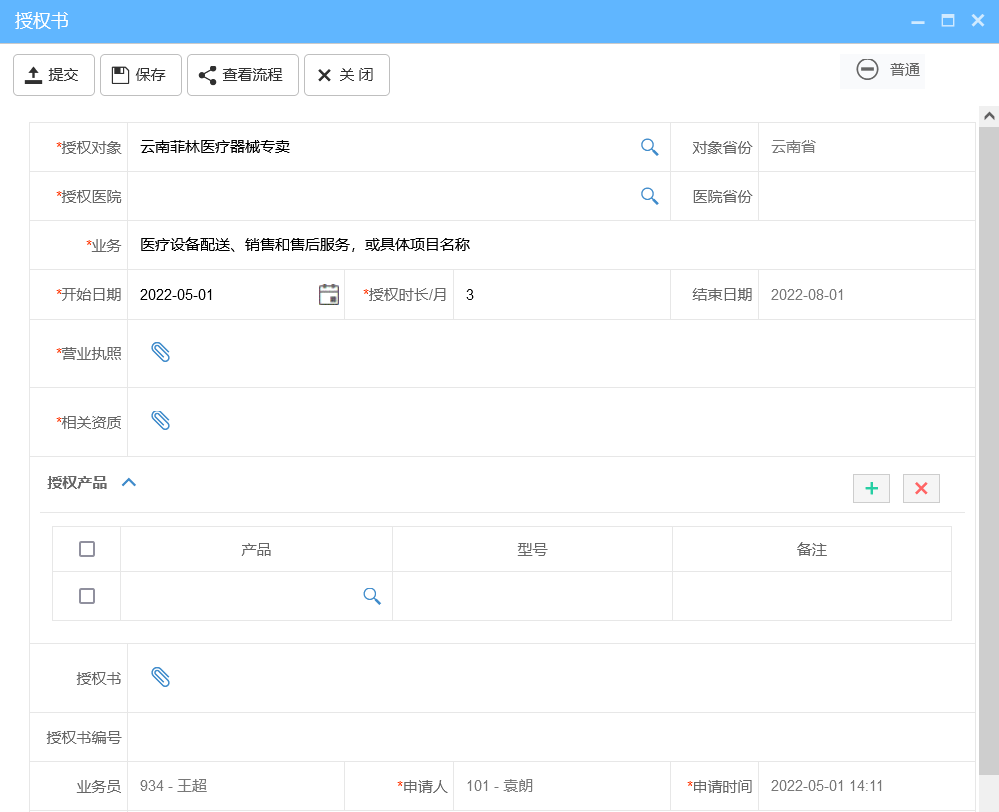Open the 授权医院 search lookup
This screenshot has width=999, height=812.
[x=649, y=196]
